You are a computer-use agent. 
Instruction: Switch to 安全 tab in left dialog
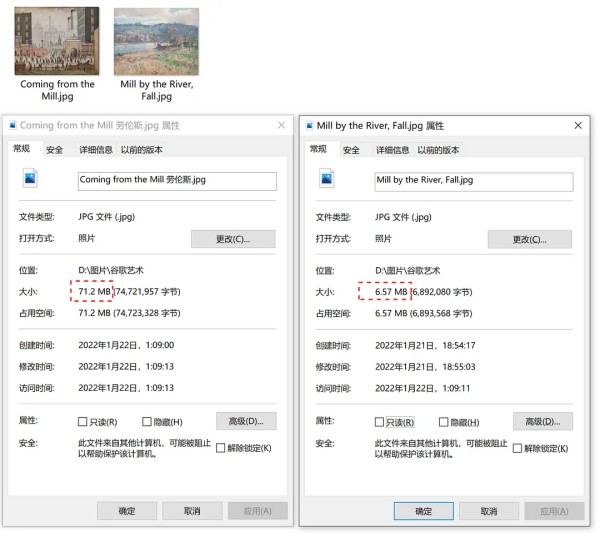pos(54,150)
